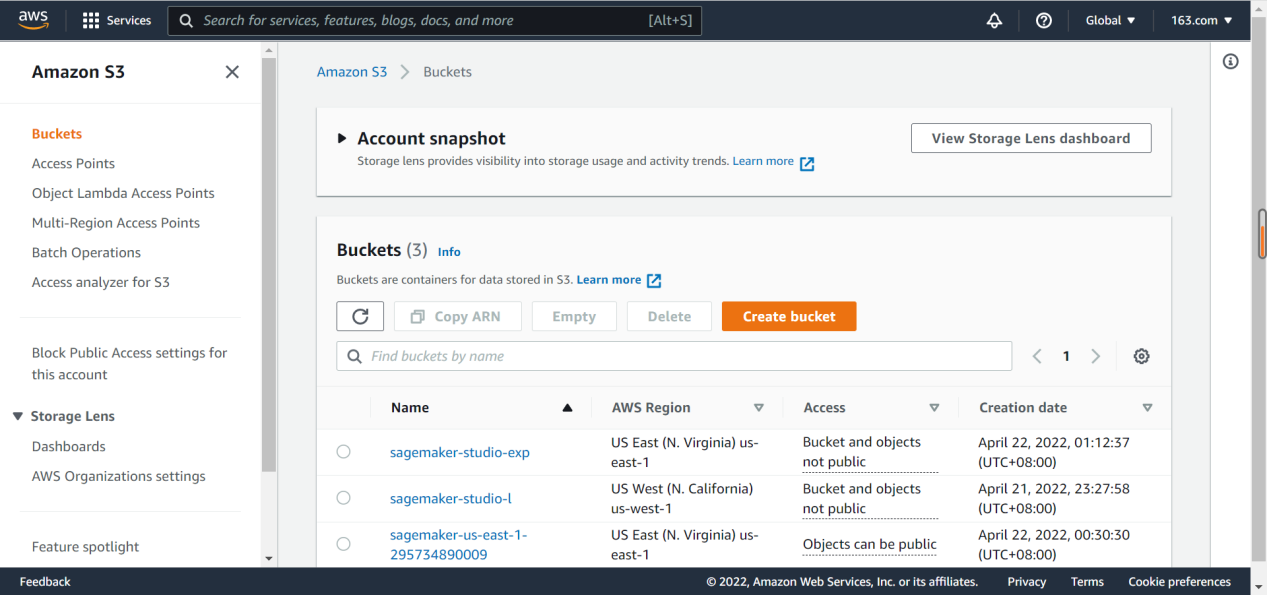Open the help question mark icon
Image resolution: width=1267 pixels, height=595 pixels.
[1044, 20]
